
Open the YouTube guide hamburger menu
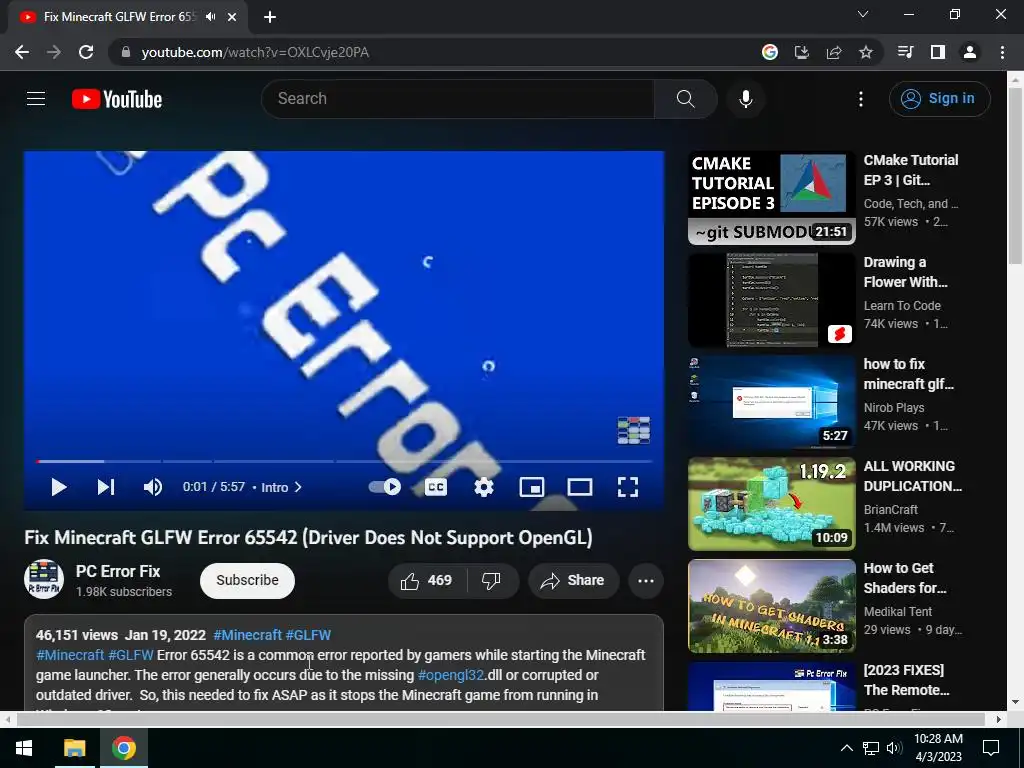pos(36,99)
